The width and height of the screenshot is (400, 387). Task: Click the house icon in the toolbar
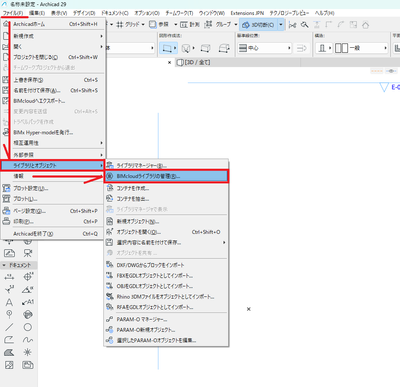pyautogui.click(x=366, y=25)
